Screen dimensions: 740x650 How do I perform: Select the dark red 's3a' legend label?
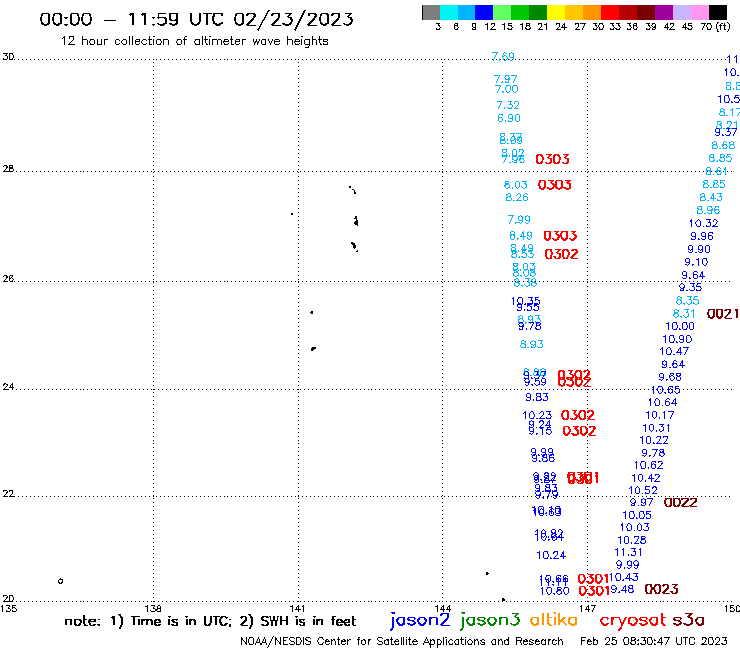688,620
